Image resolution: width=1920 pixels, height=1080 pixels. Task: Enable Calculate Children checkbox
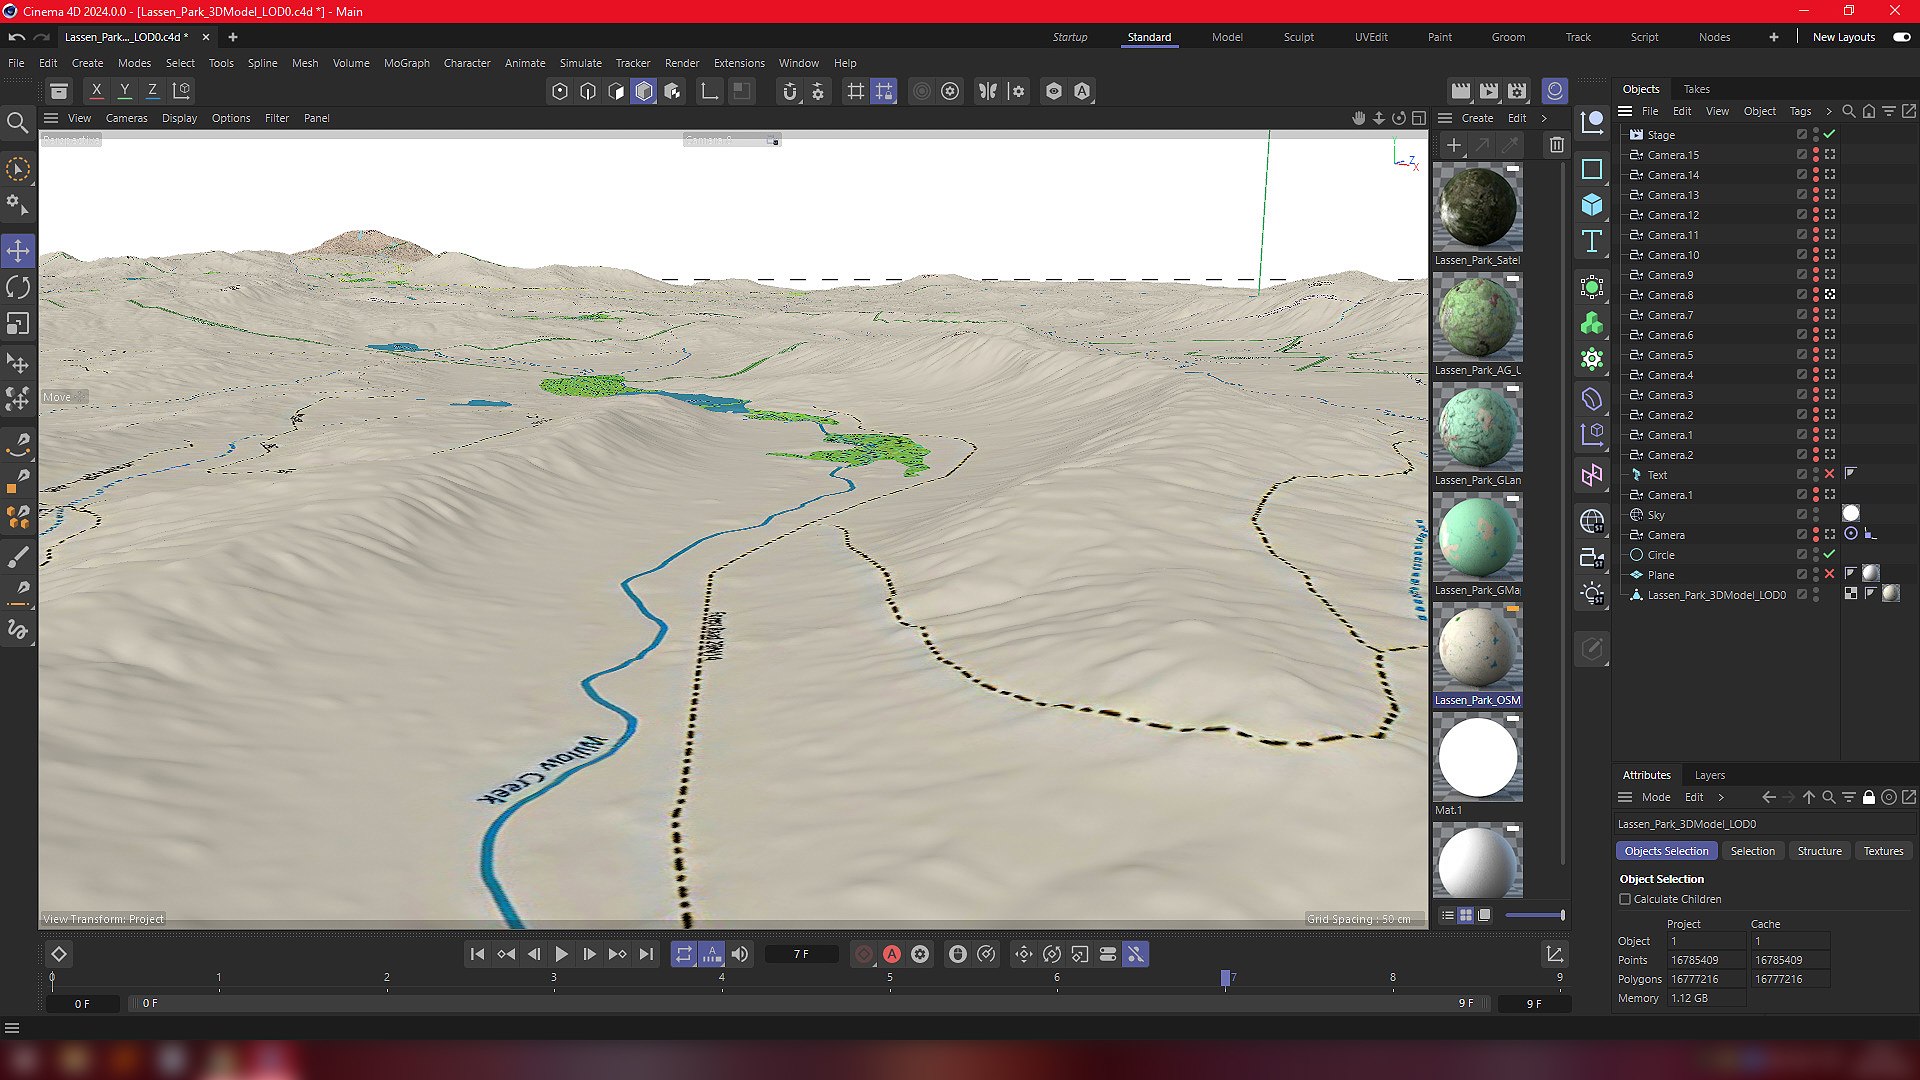click(x=1625, y=899)
